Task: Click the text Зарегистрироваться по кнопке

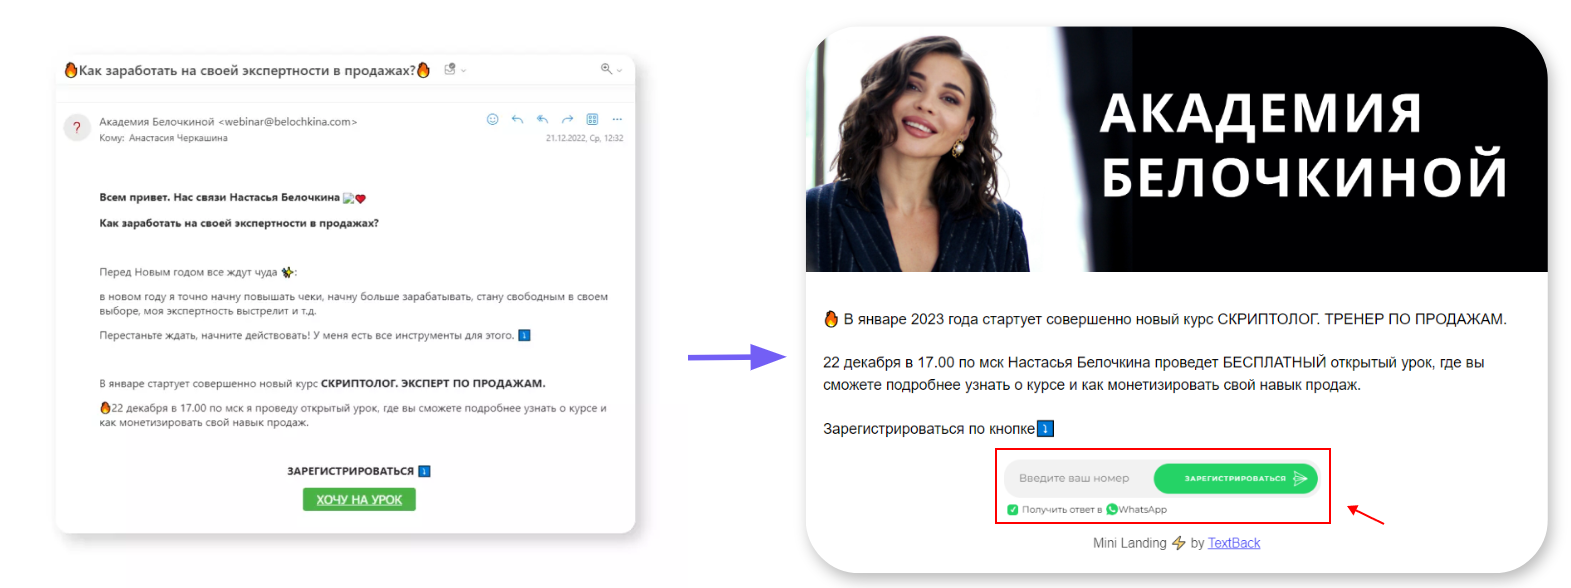Action: click(x=929, y=429)
